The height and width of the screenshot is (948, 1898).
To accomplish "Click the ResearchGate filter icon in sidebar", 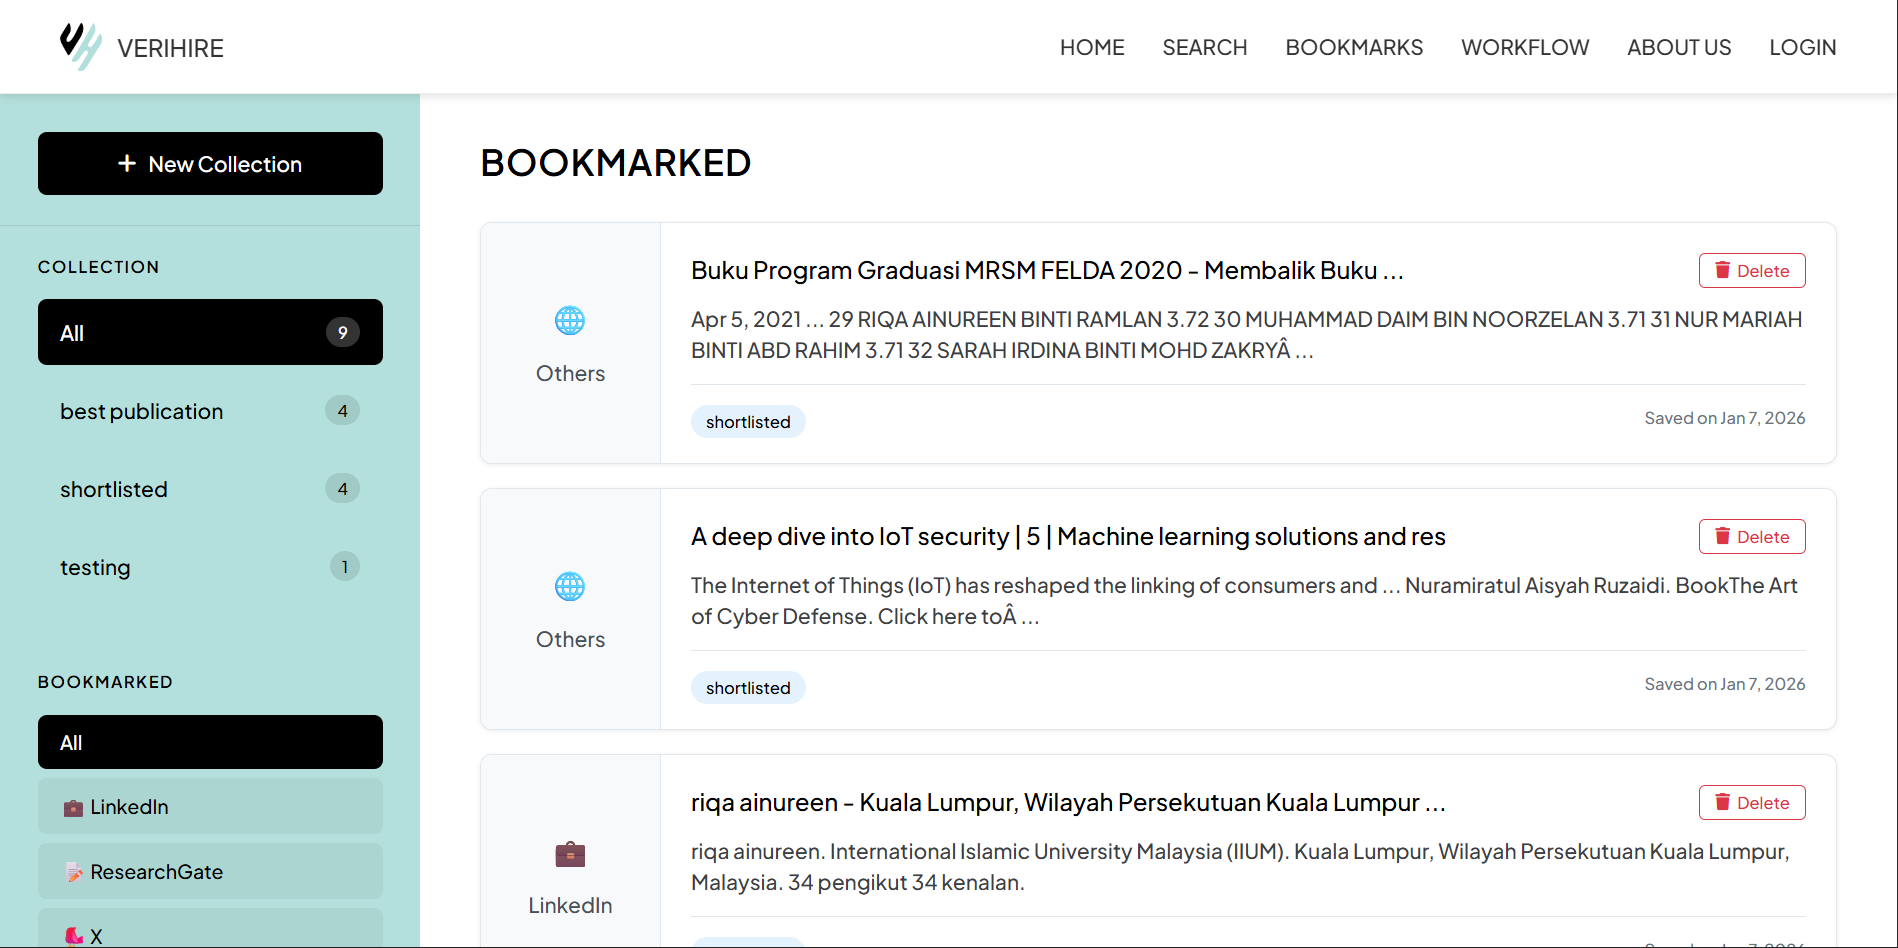I will (74, 872).
